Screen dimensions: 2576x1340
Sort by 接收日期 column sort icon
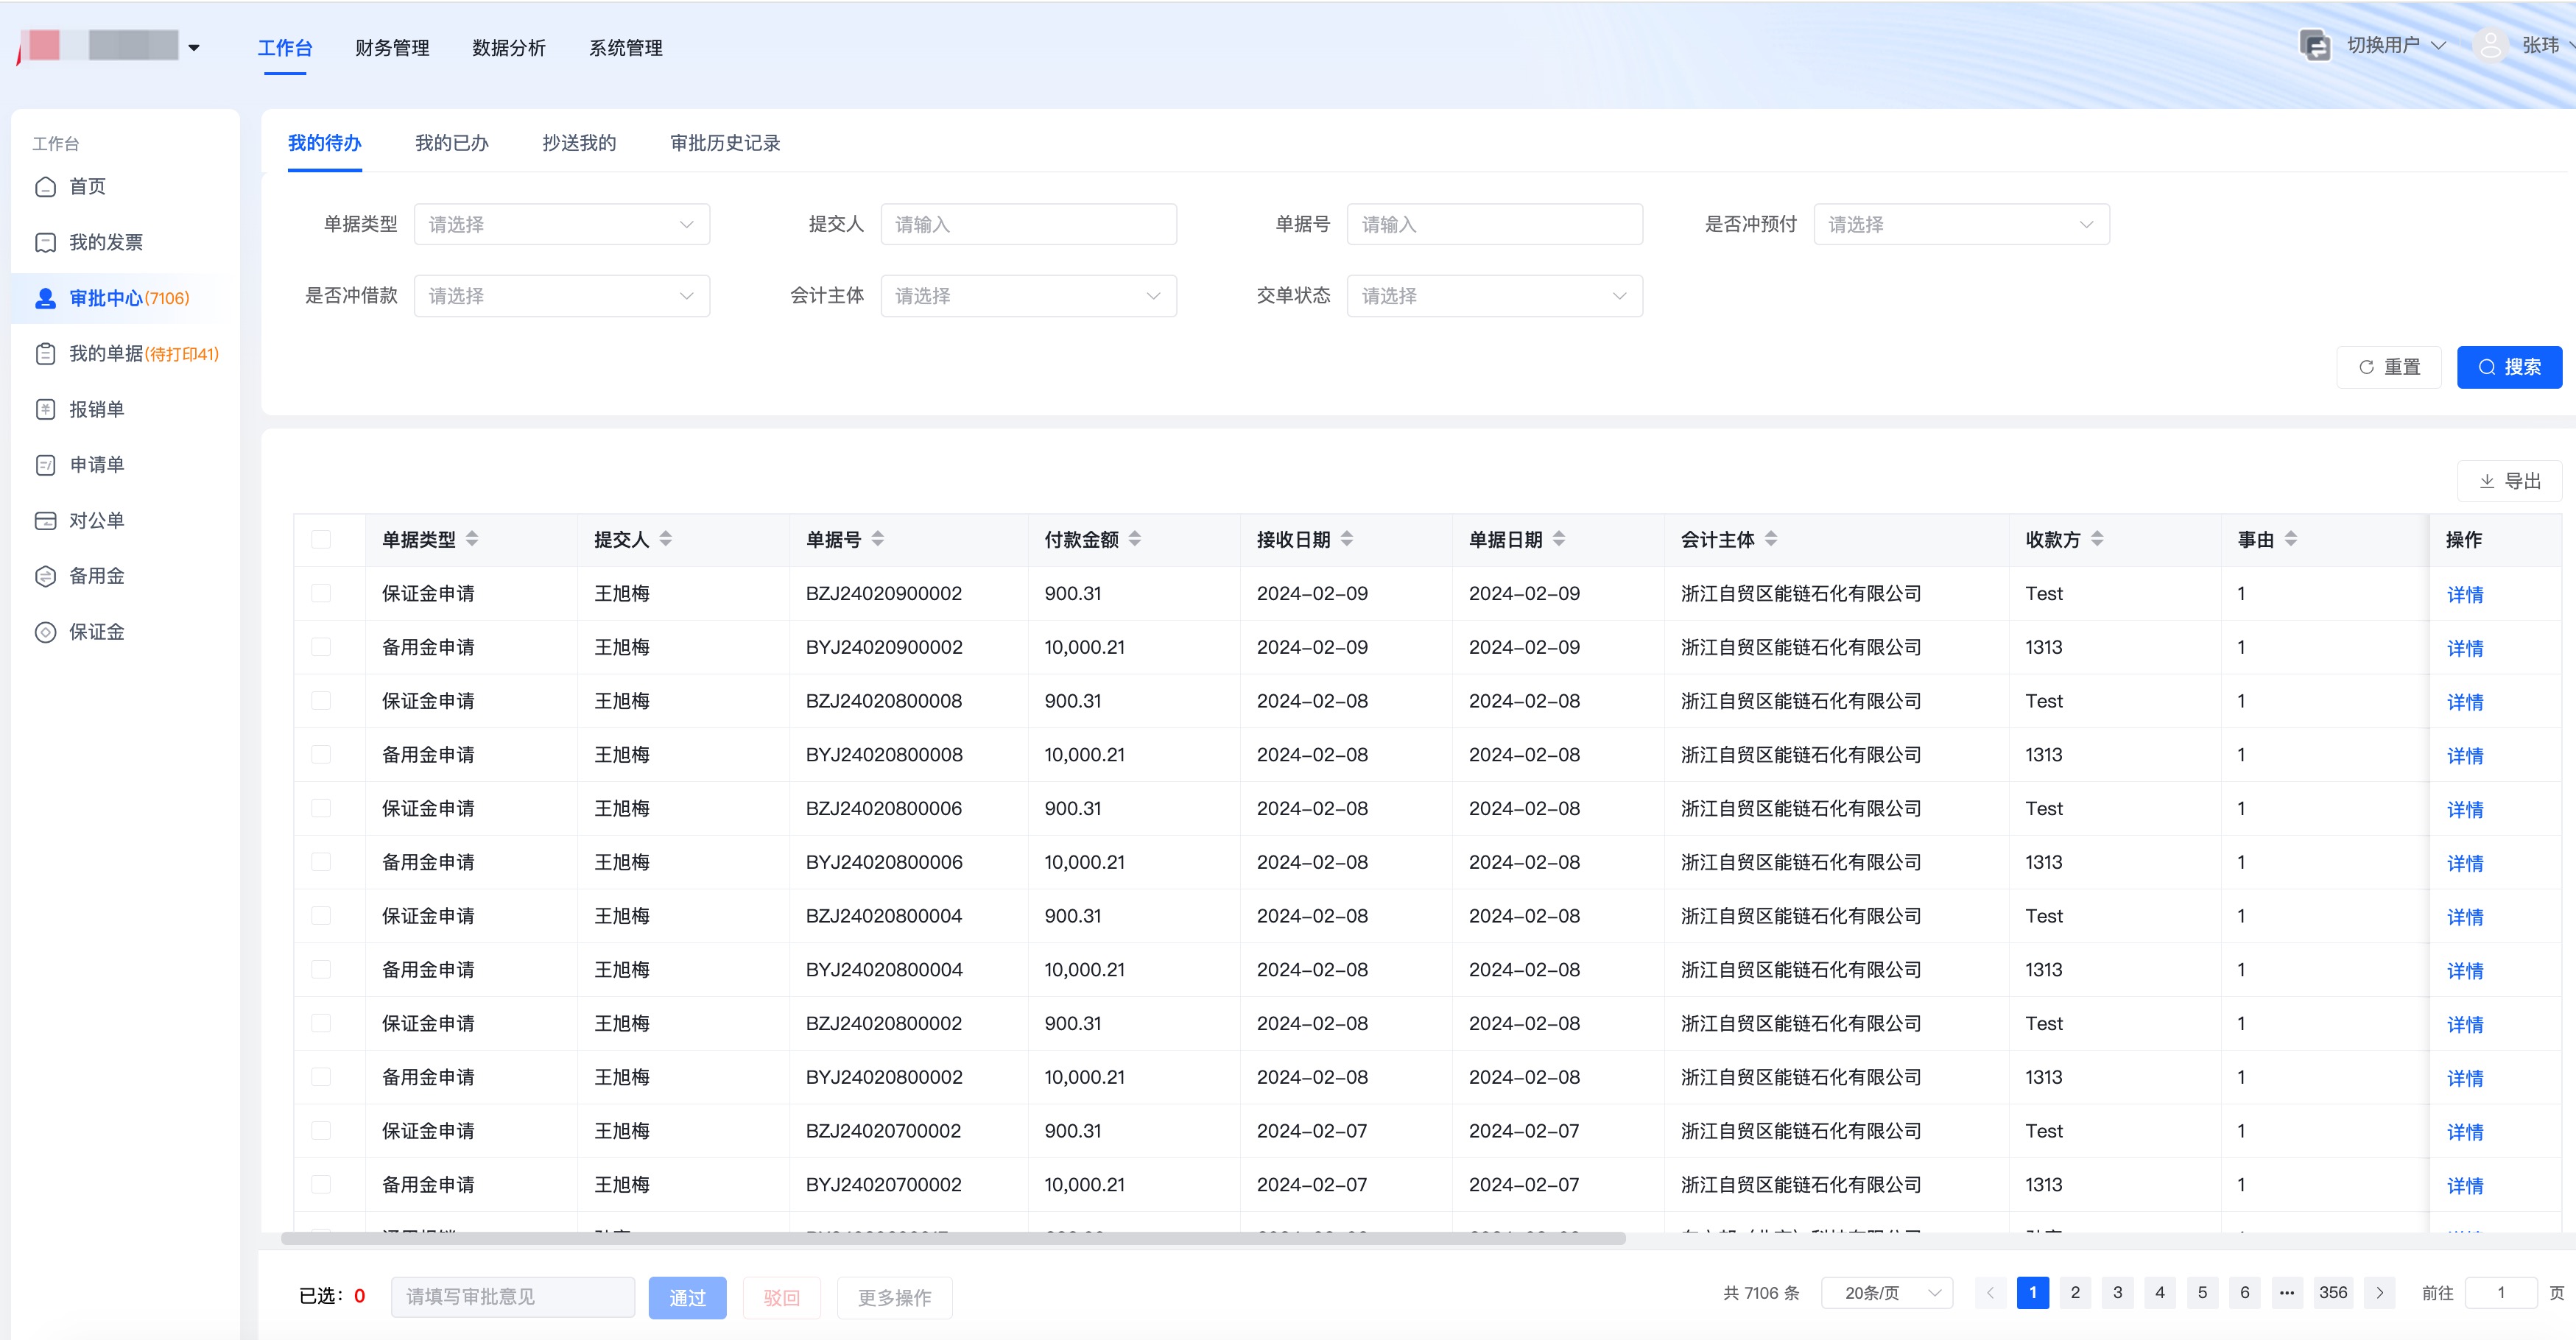[1347, 539]
